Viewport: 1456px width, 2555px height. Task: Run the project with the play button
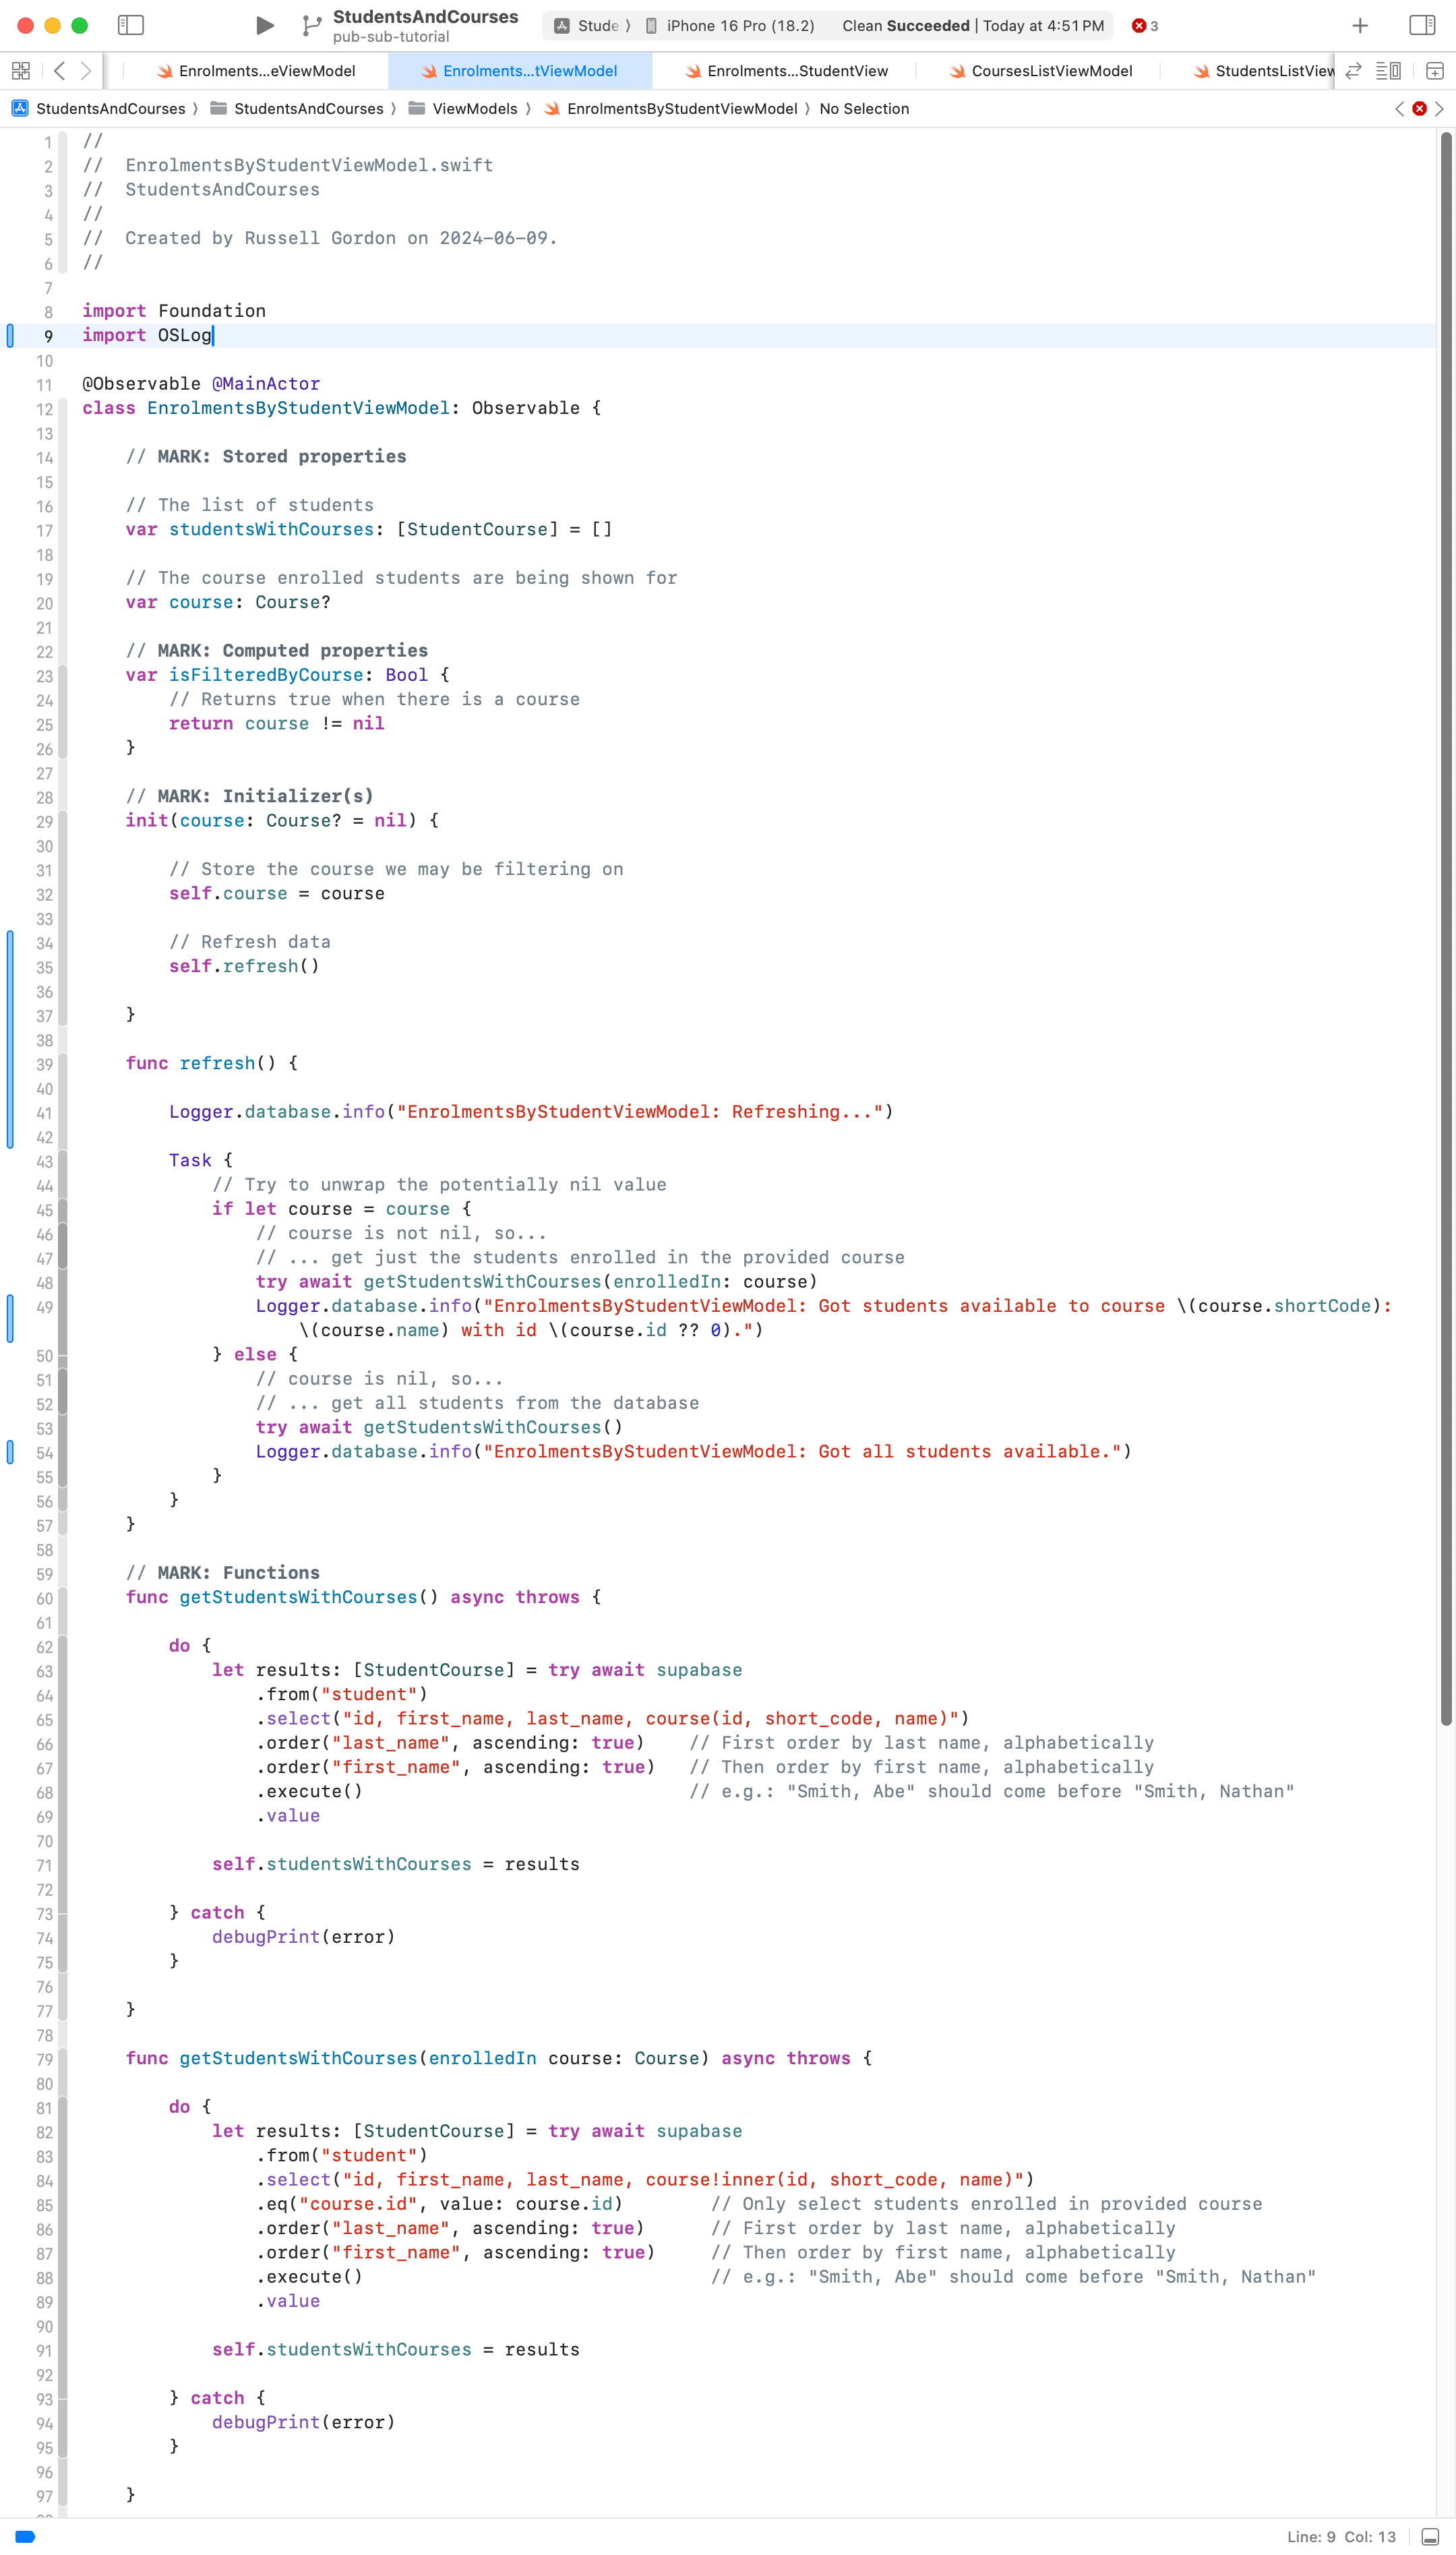point(264,25)
